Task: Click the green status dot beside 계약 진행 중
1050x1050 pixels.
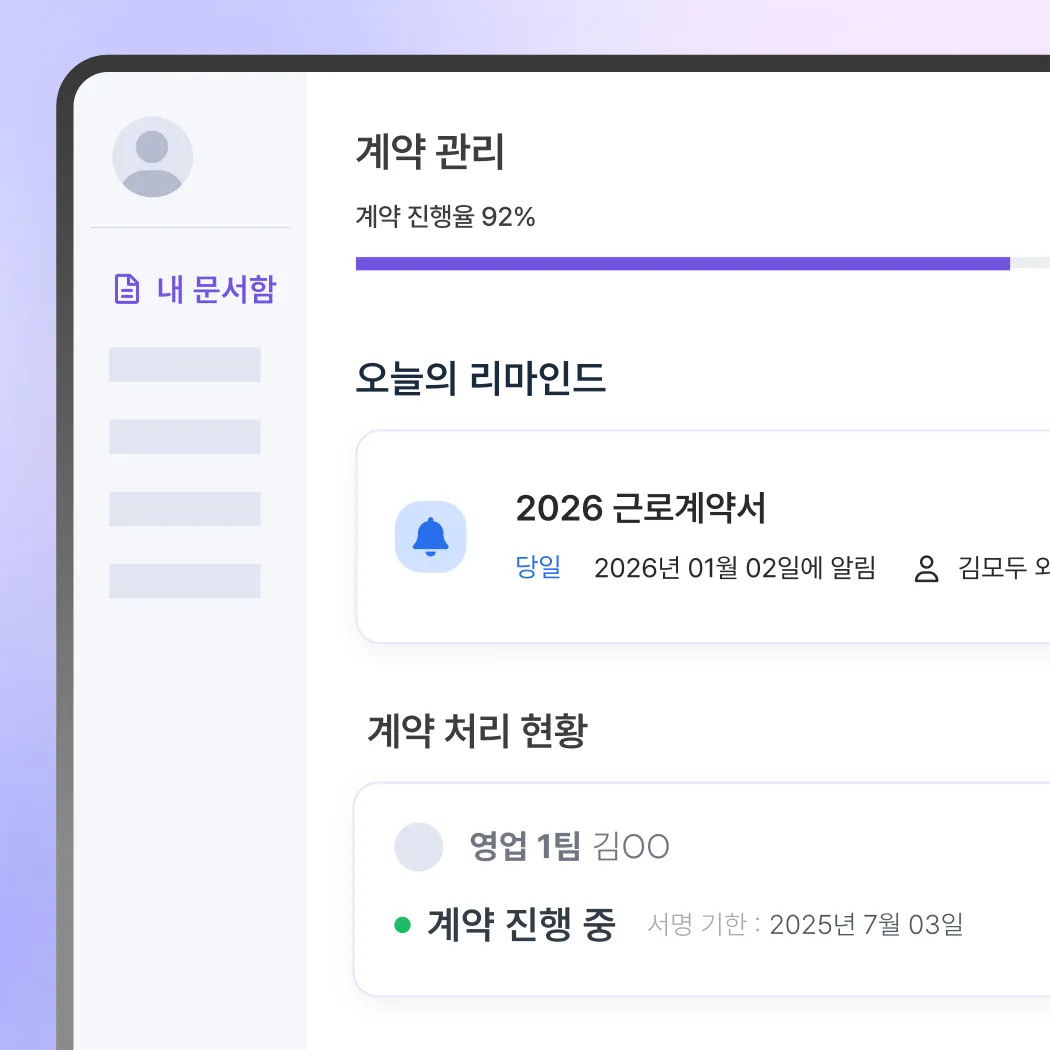Action: pyautogui.click(x=404, y=925)
